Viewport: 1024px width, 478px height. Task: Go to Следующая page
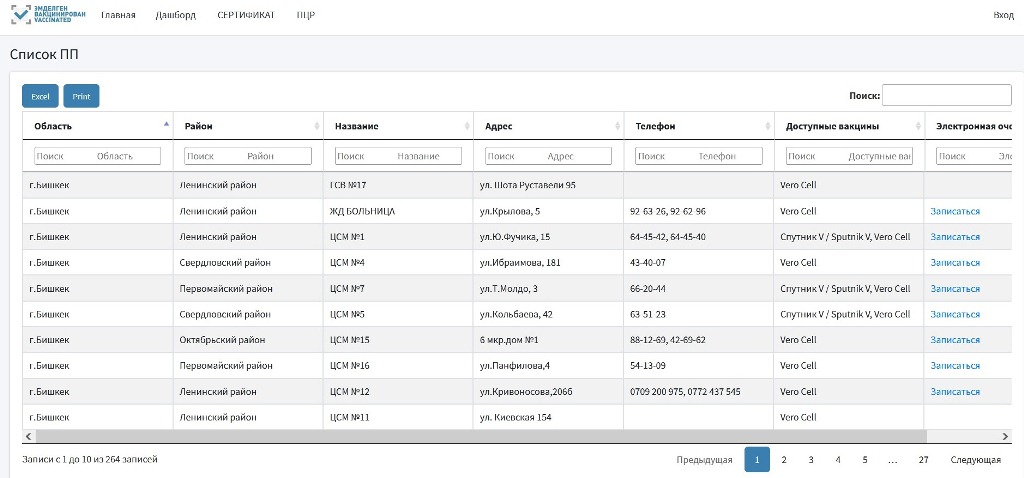click(x=975, y=460)
